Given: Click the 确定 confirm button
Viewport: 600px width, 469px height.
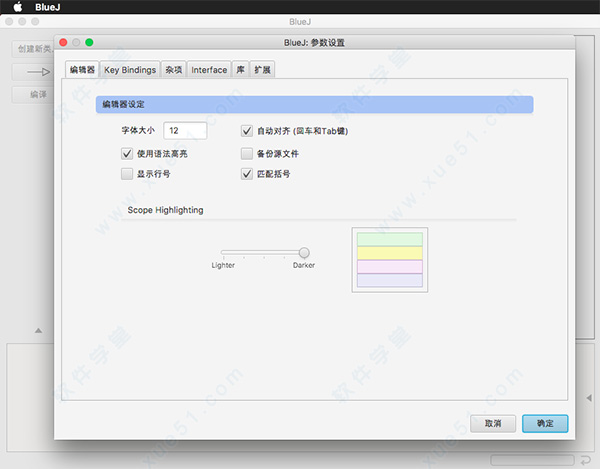Looking at the screenshot, I should click(545, 423).
